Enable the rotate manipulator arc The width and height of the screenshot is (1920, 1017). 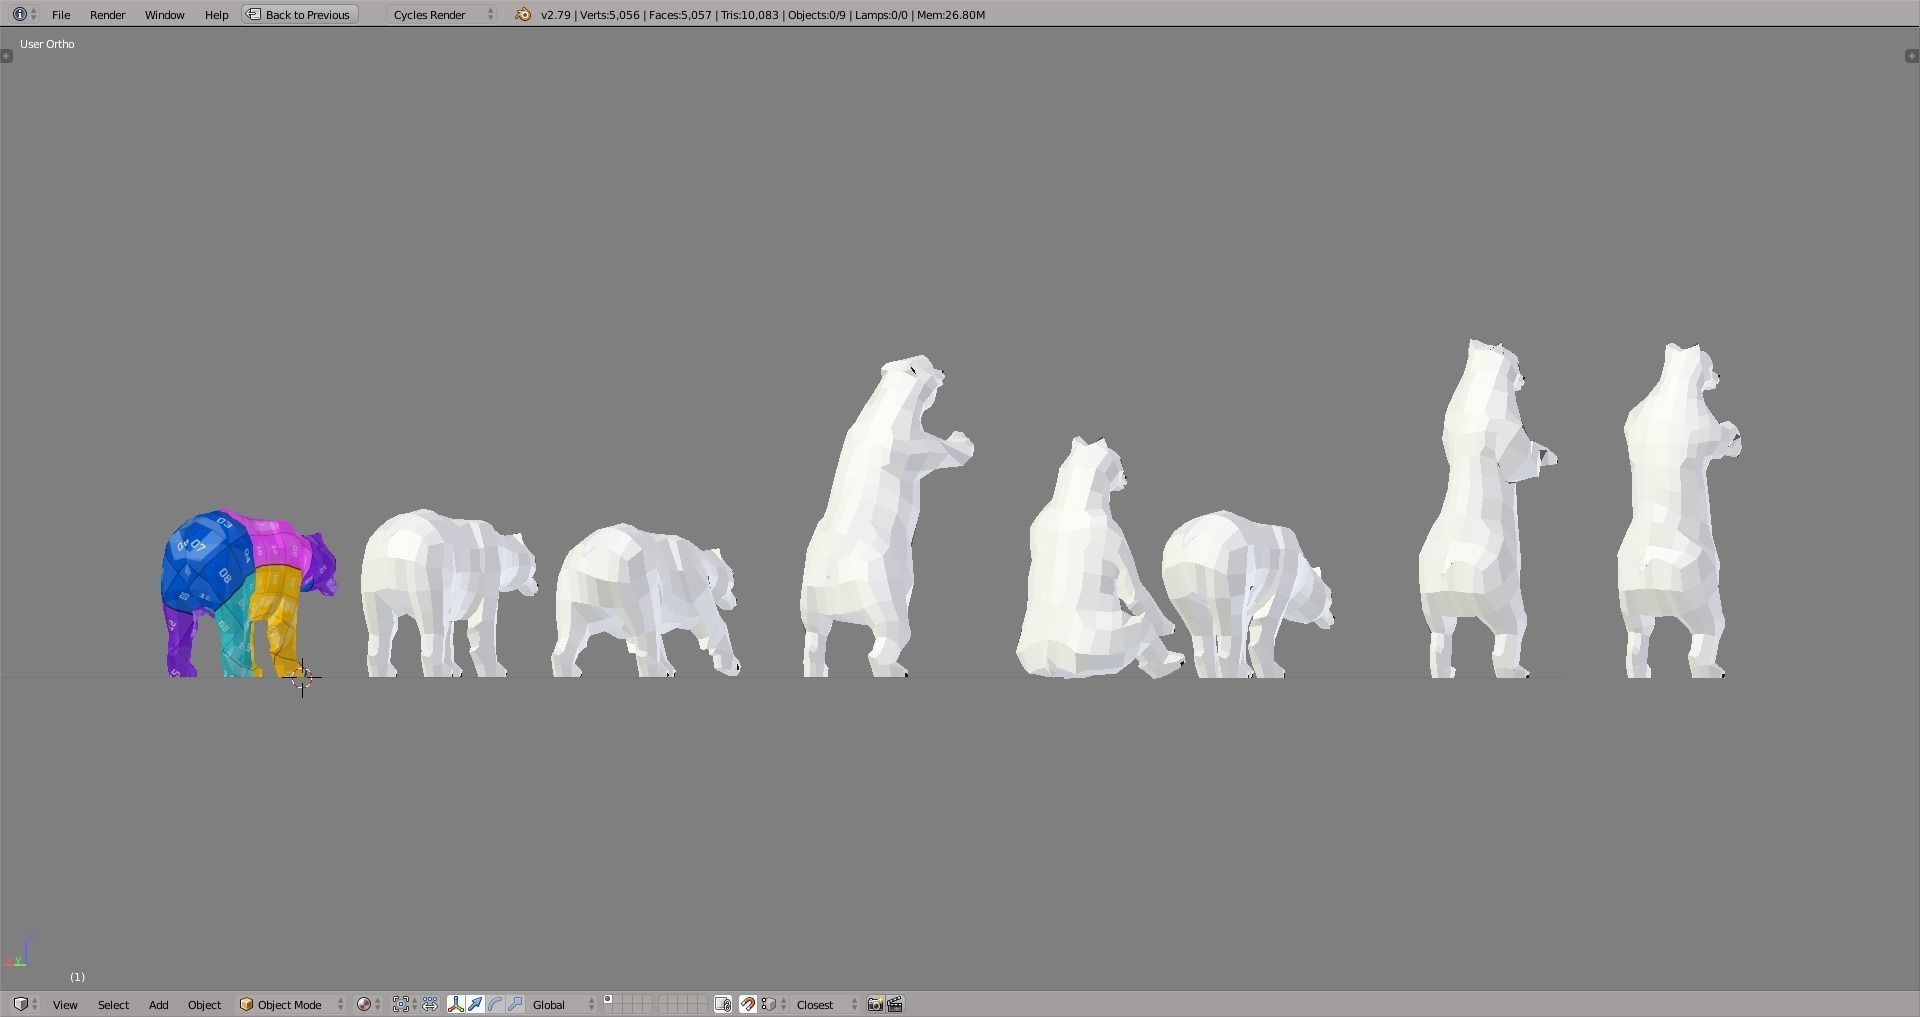(495, 1004)
